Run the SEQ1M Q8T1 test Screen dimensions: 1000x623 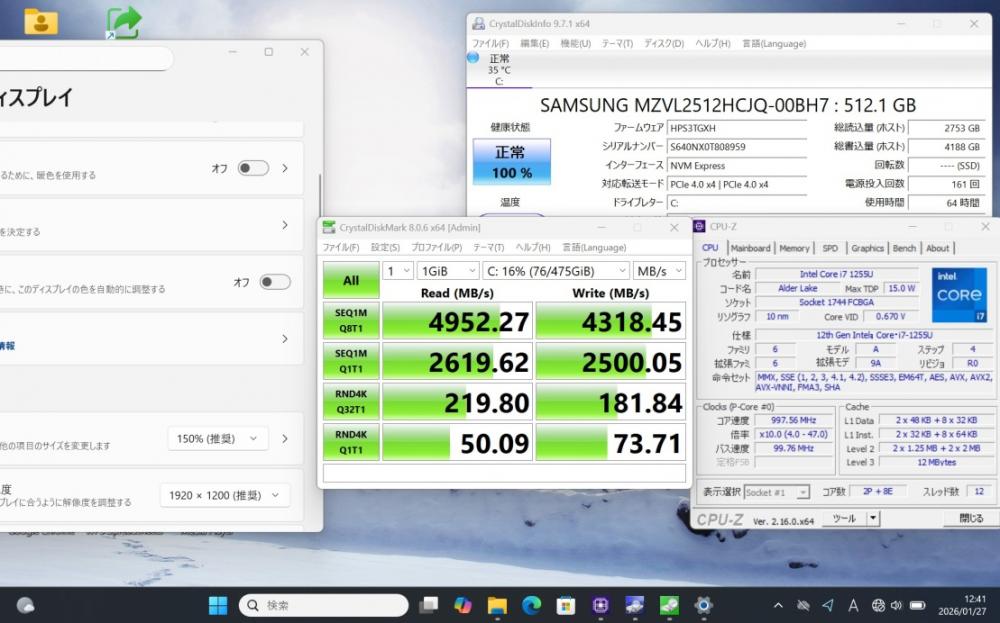point(351,320)
